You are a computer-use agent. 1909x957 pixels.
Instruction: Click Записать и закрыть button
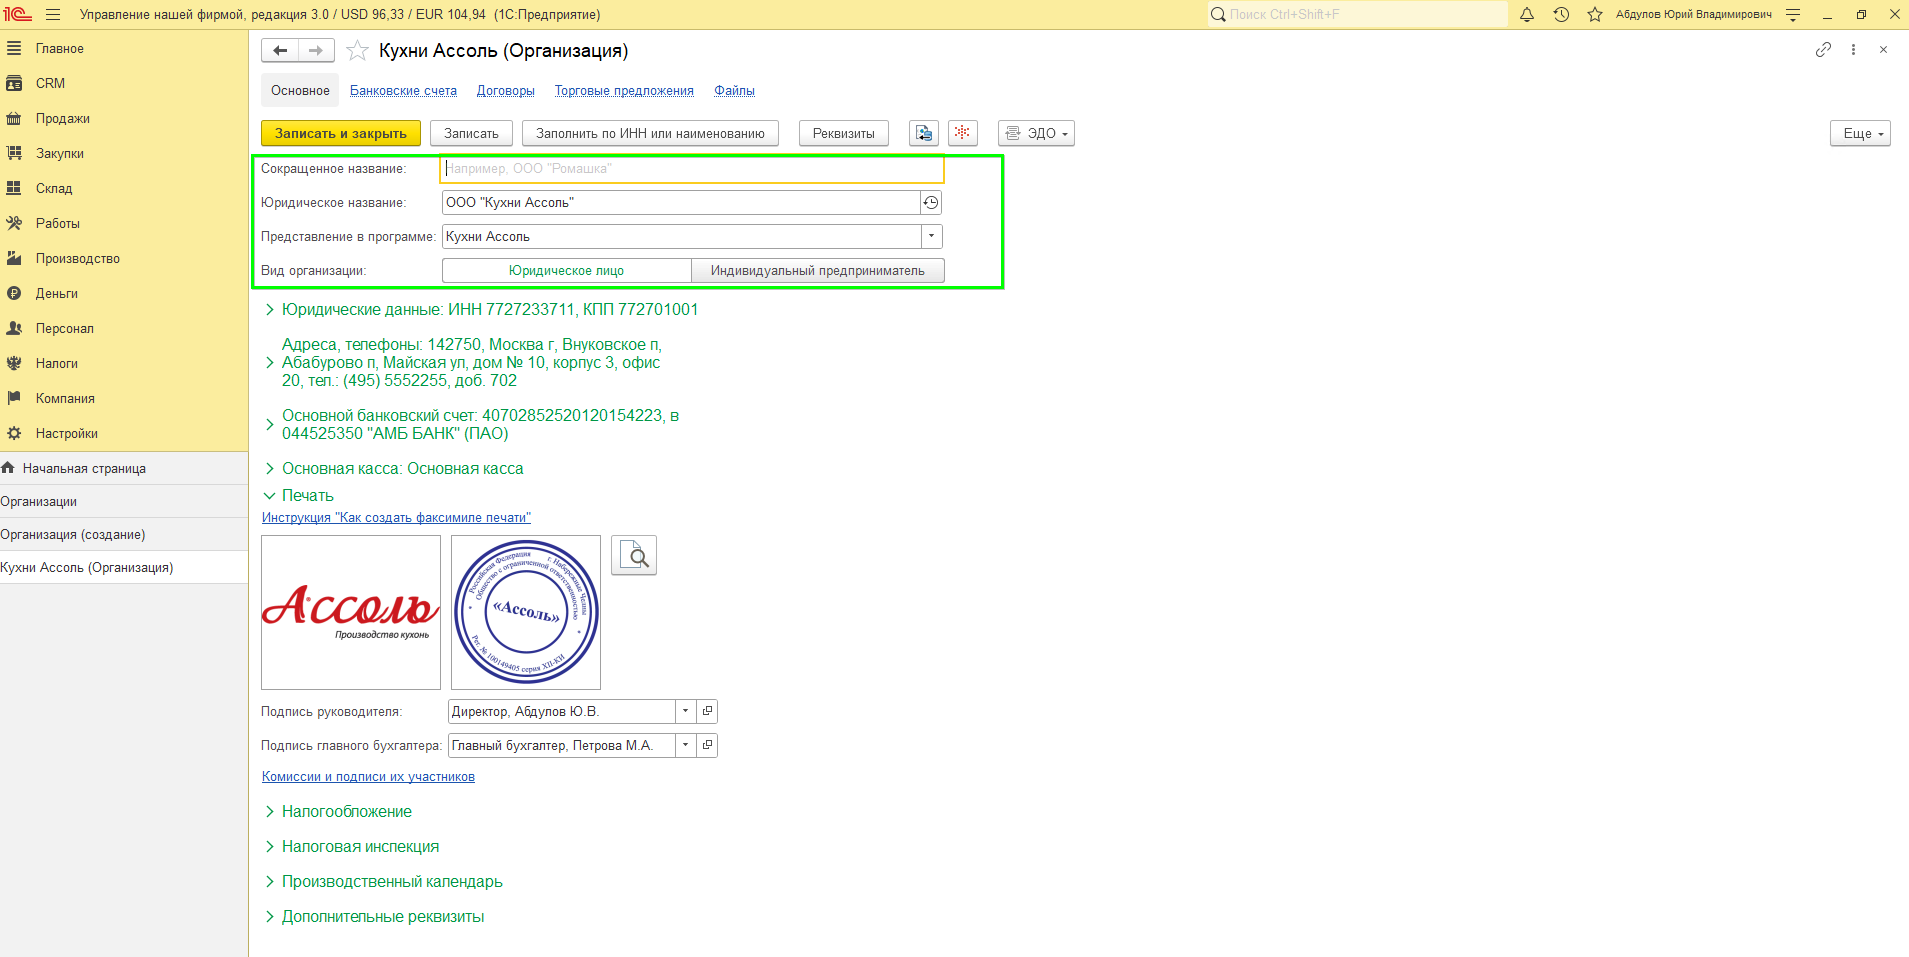(x=341, y=133)
